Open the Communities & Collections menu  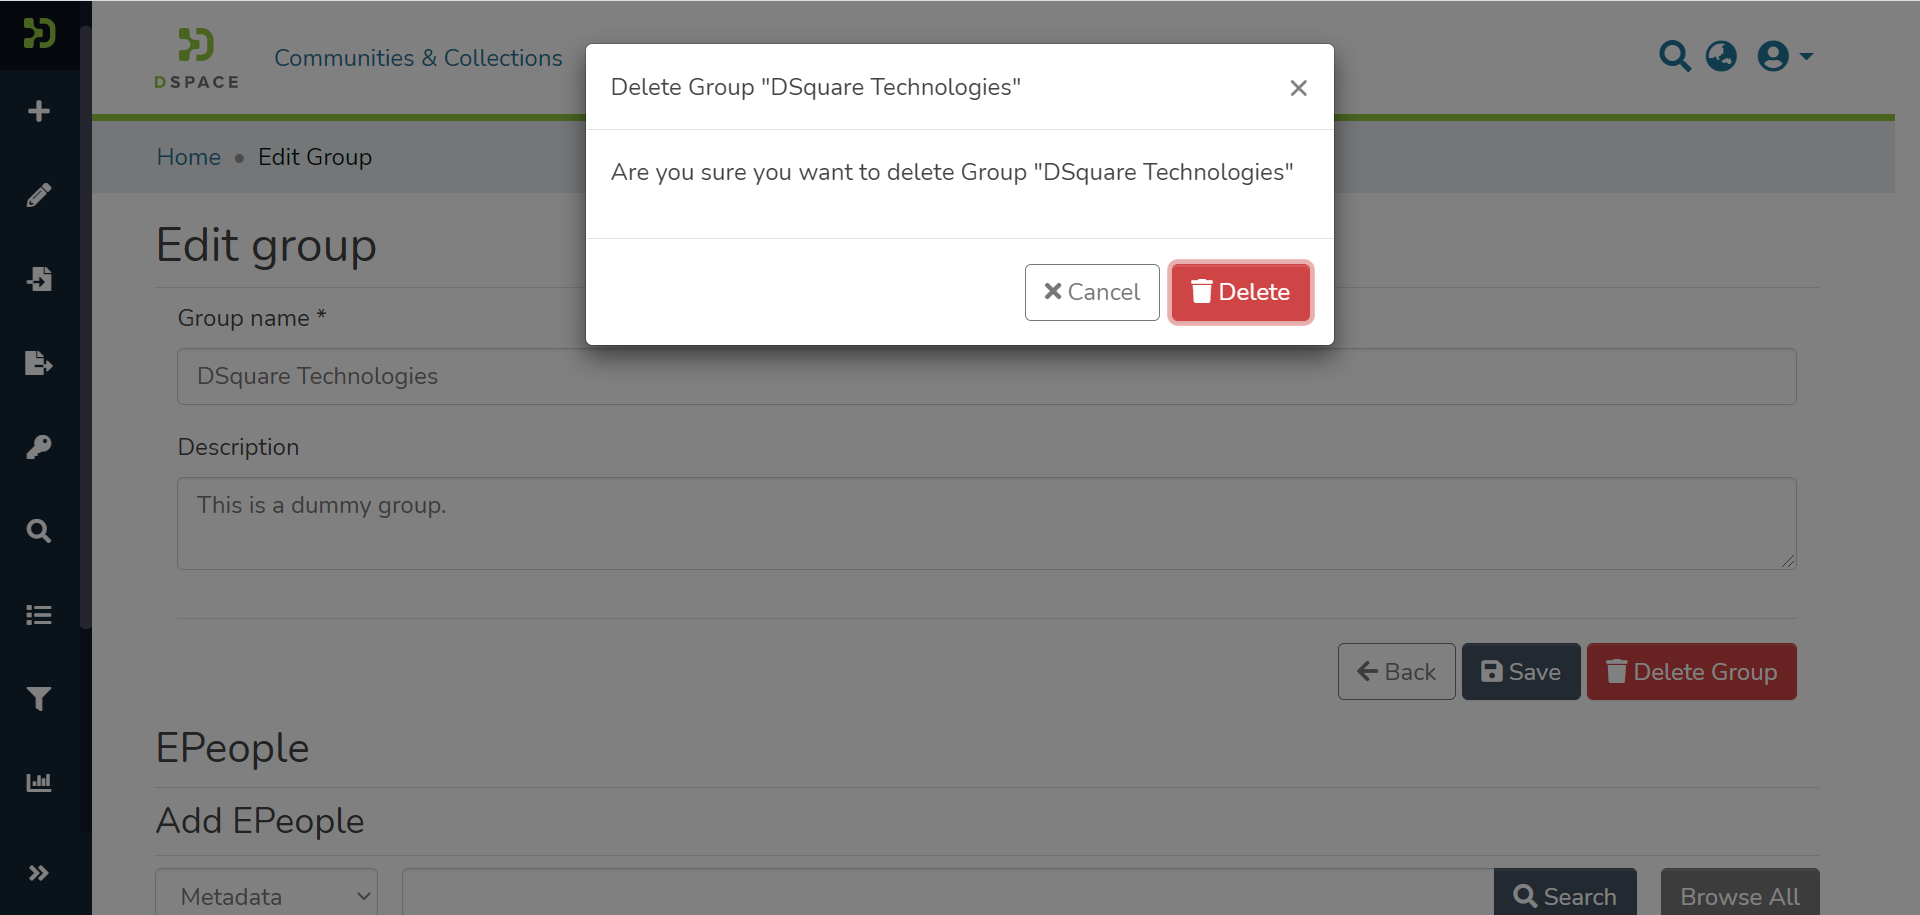tap(418, 58)
